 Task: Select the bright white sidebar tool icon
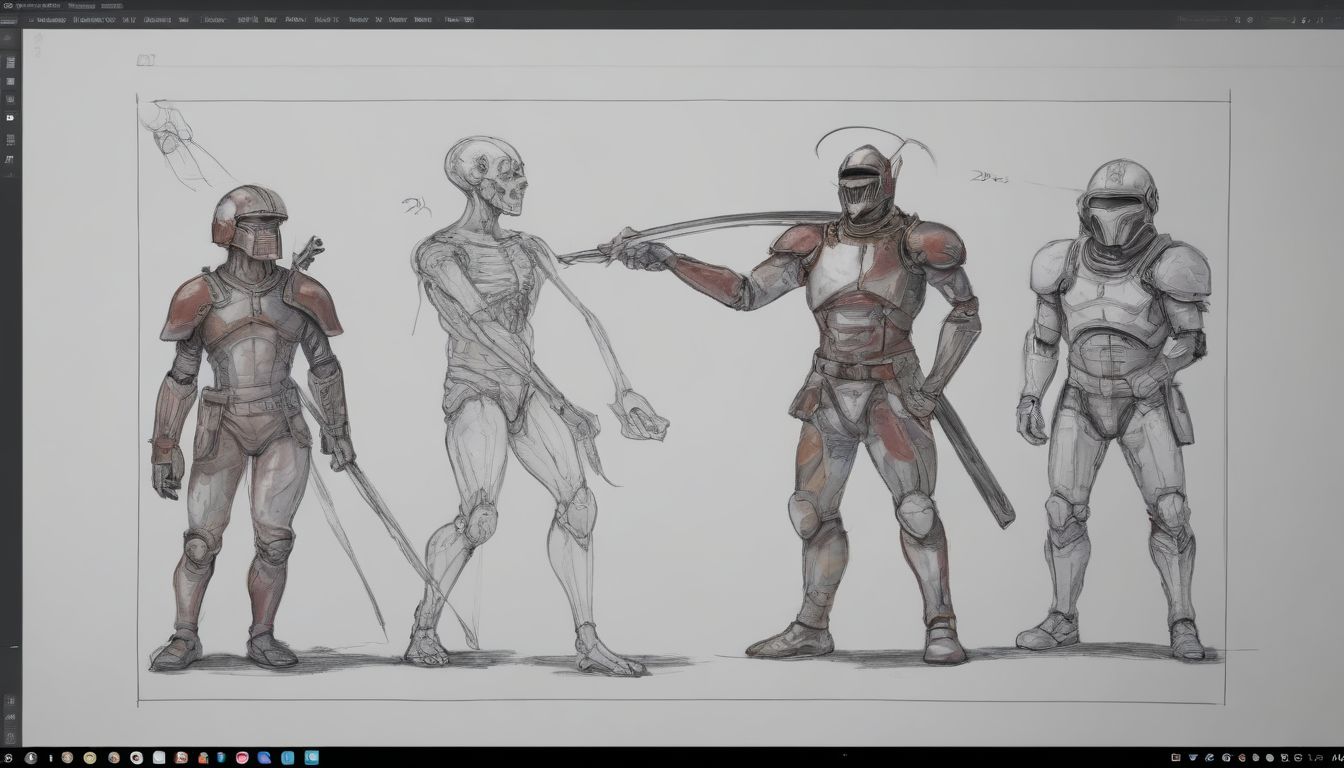tap(10, 118)
